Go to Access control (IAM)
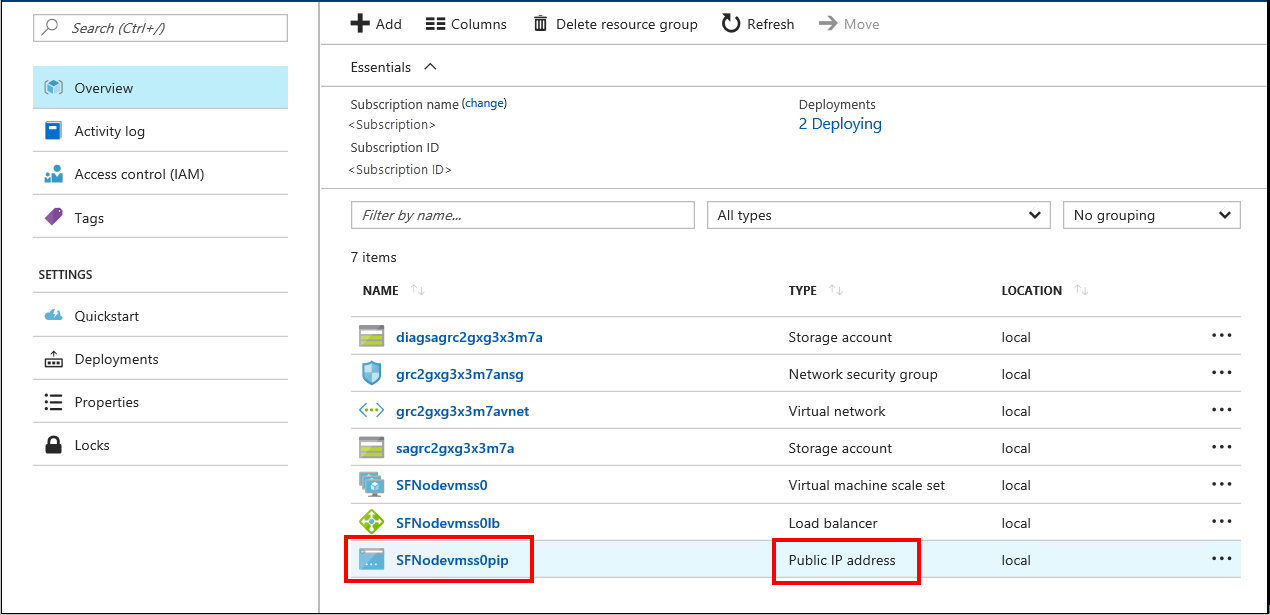 point(139,174)
